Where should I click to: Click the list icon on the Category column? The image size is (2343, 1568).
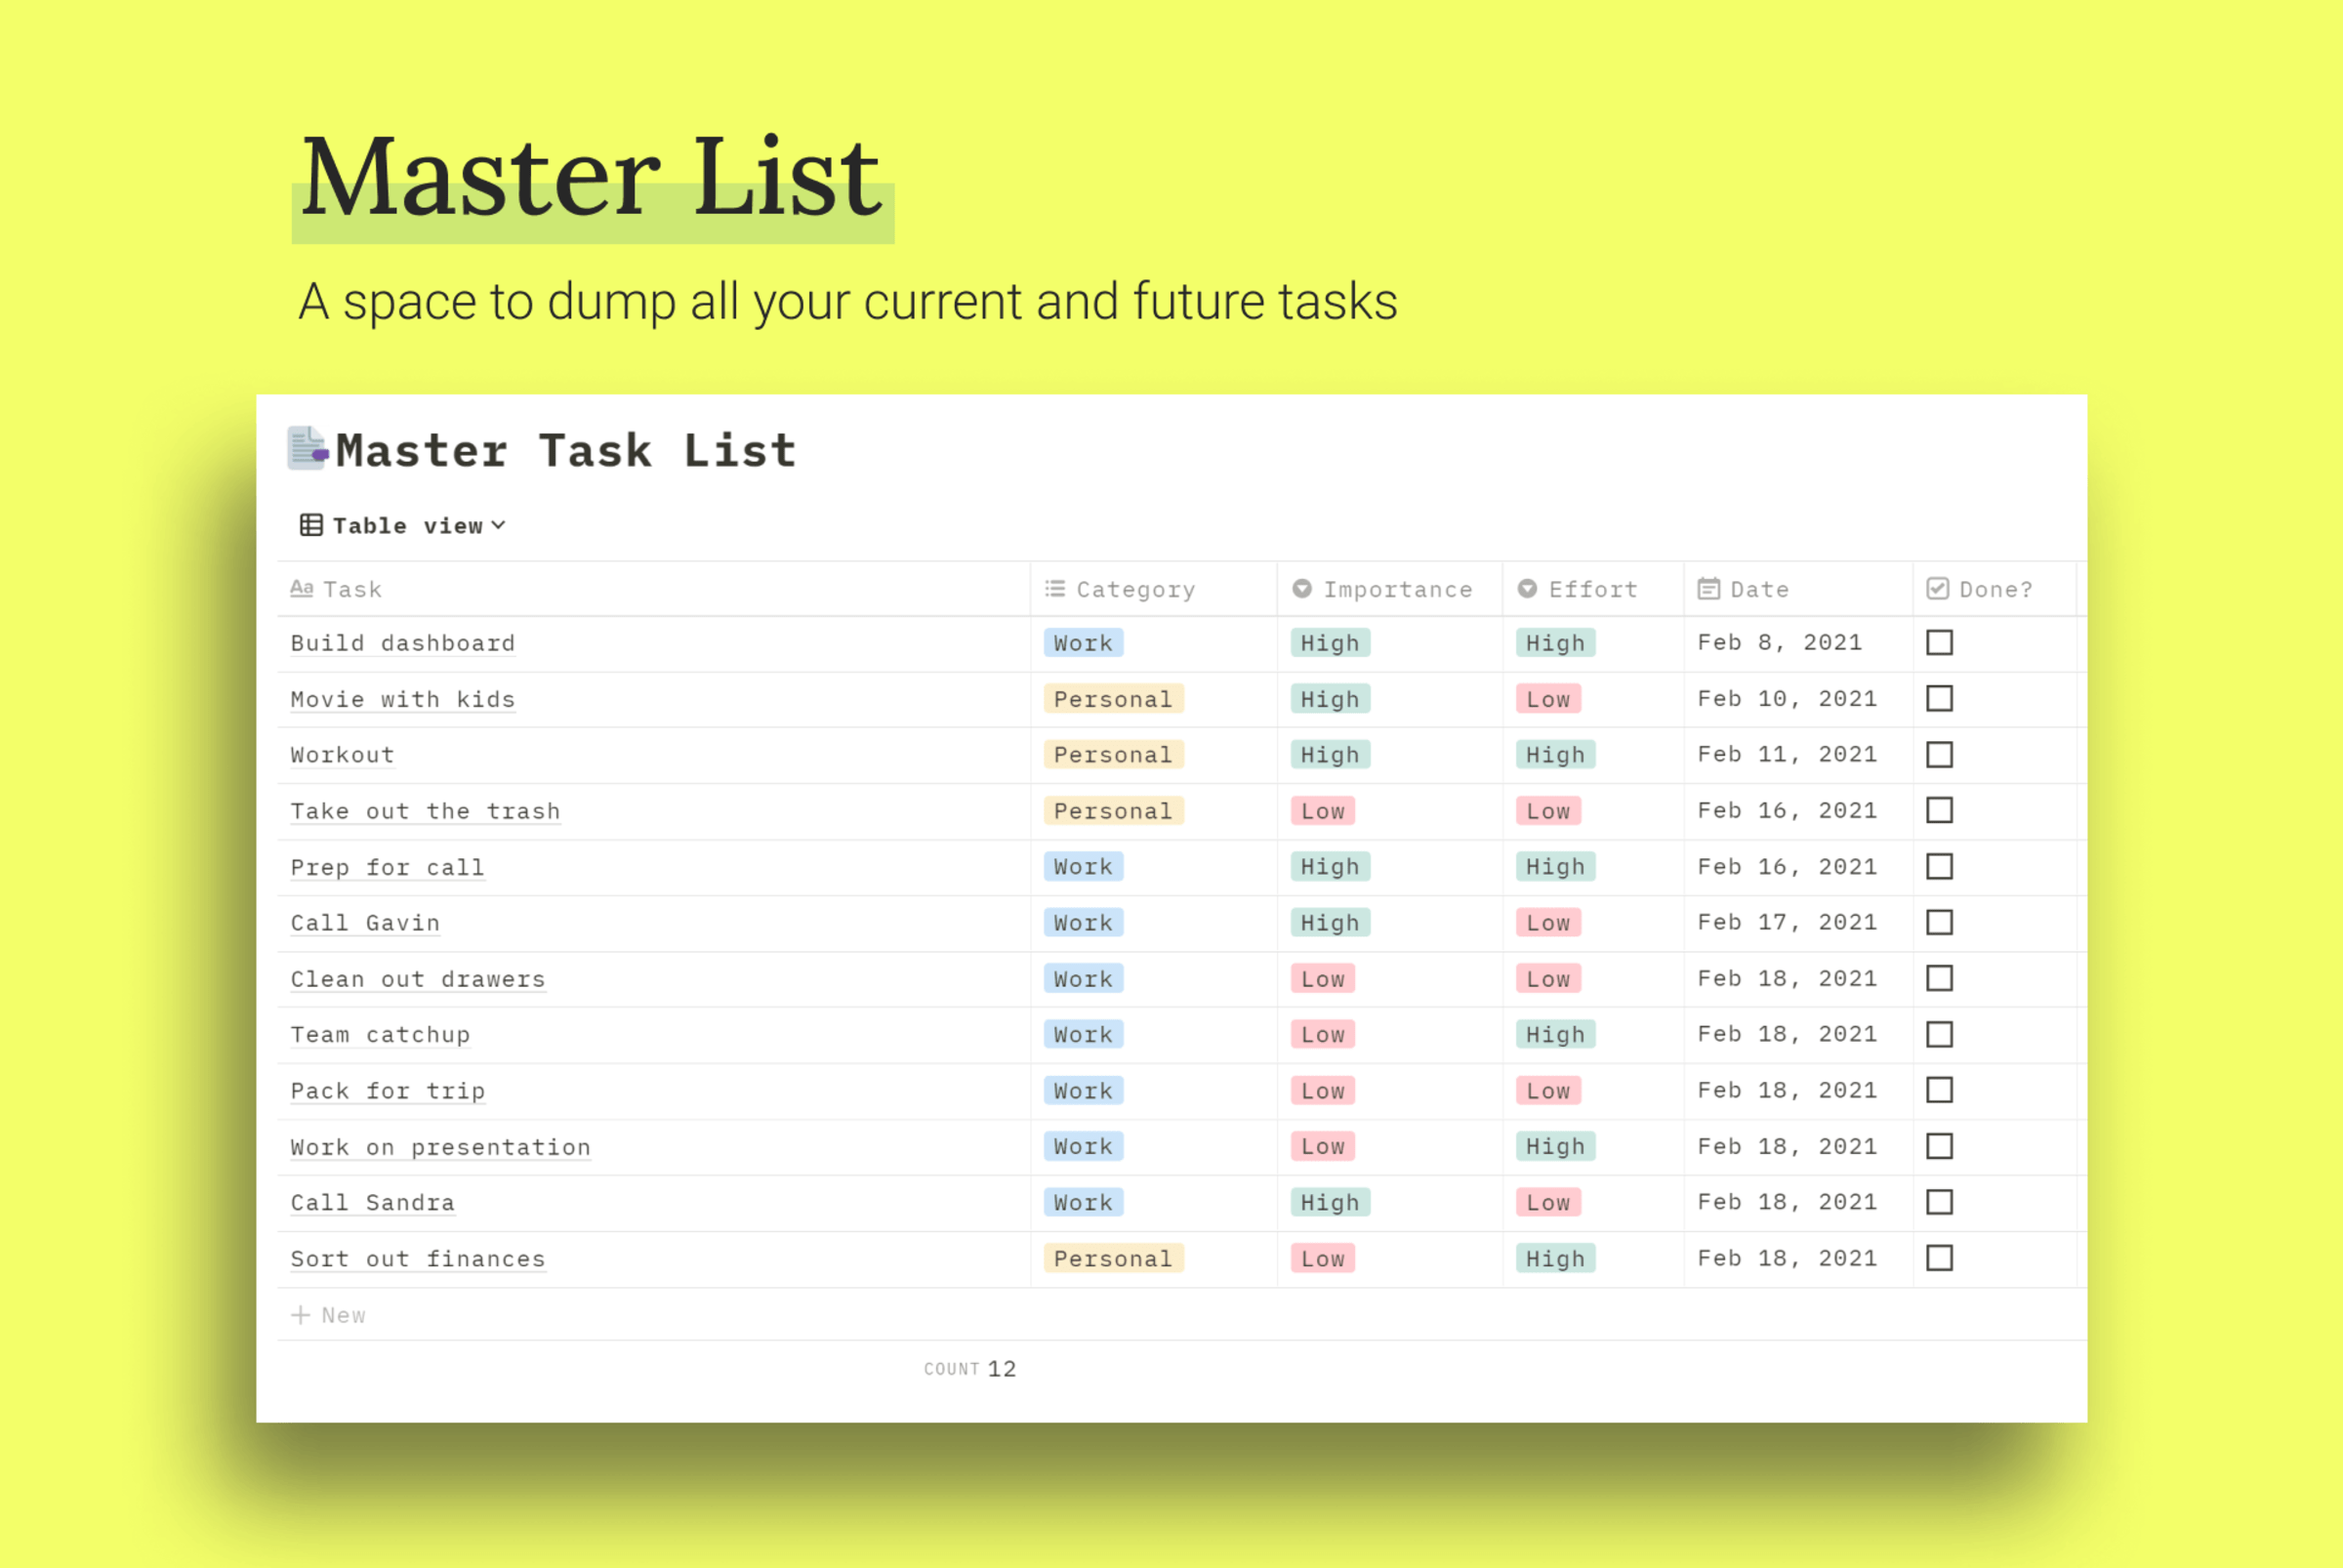[x=1054, y=588]
